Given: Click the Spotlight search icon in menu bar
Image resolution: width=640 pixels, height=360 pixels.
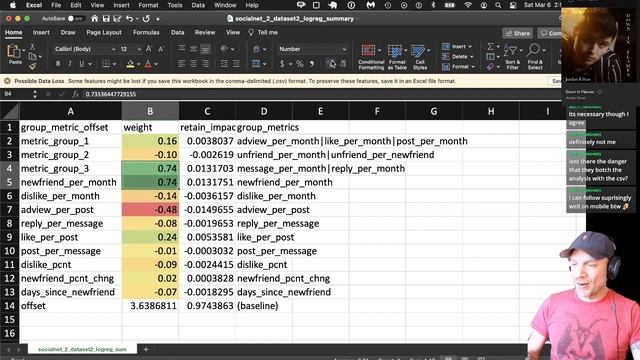Looking at the screenshot, I should 498,5.
